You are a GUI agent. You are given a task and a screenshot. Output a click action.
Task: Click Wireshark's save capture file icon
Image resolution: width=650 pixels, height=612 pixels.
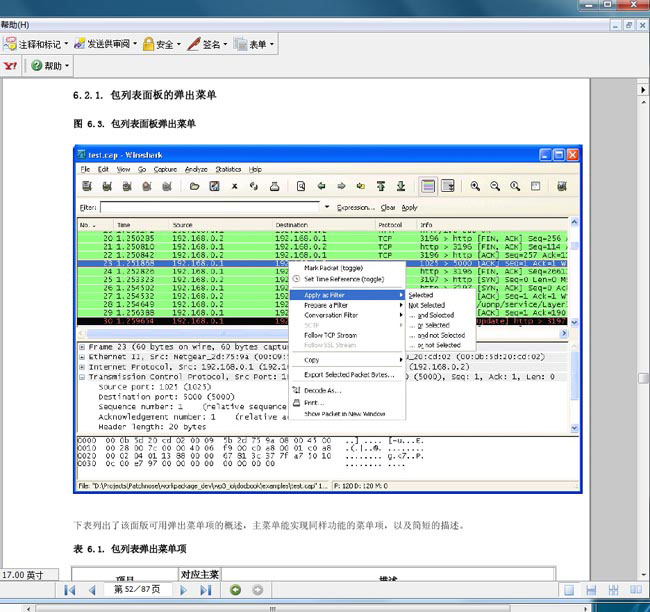click(214, 187)
